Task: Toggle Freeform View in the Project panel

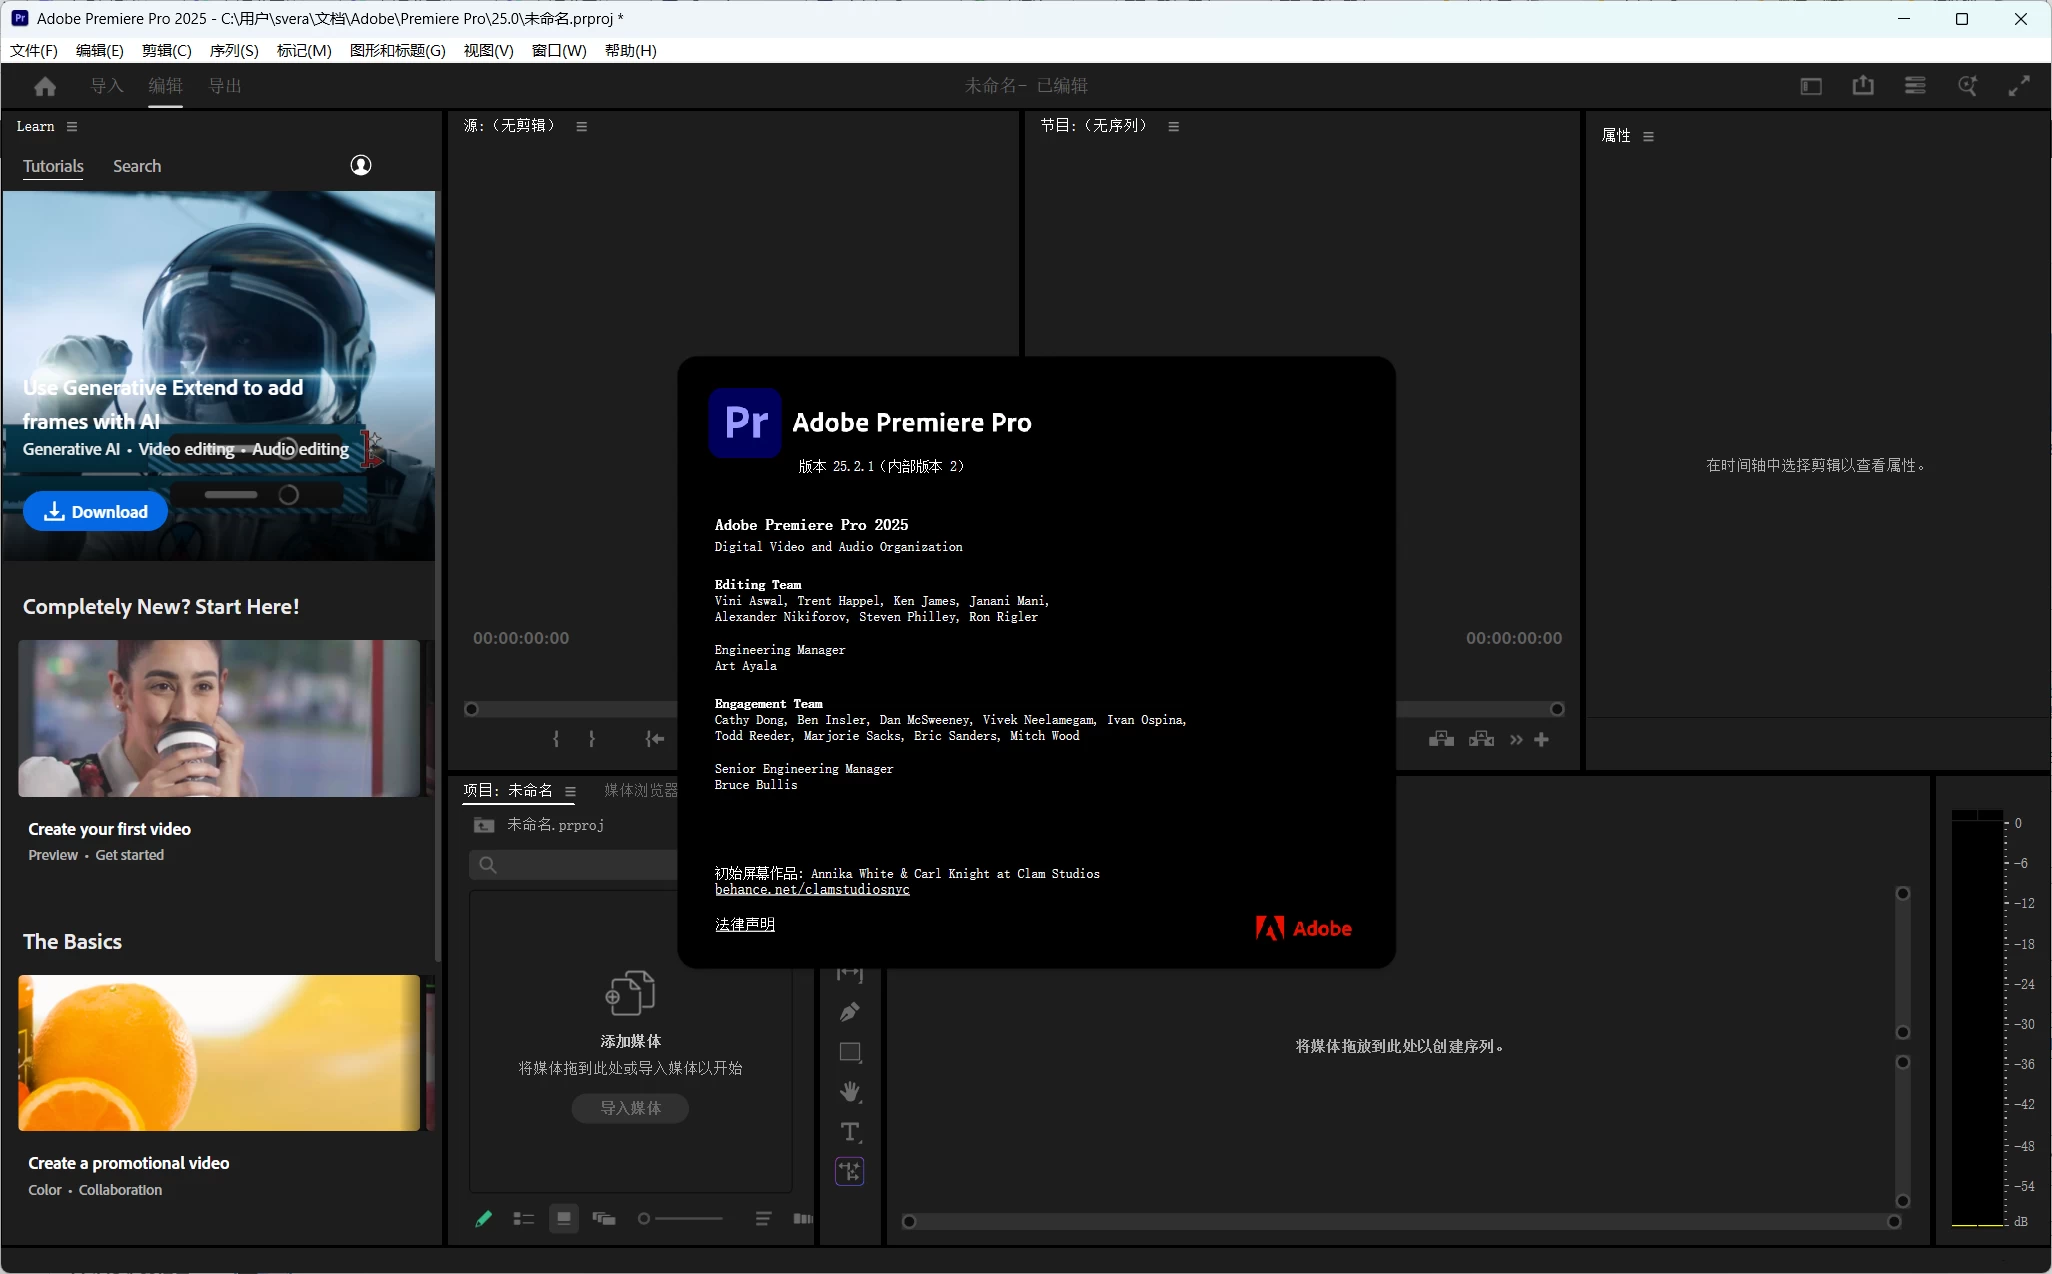Action: pyautogui.click(x=604, y=1219)
